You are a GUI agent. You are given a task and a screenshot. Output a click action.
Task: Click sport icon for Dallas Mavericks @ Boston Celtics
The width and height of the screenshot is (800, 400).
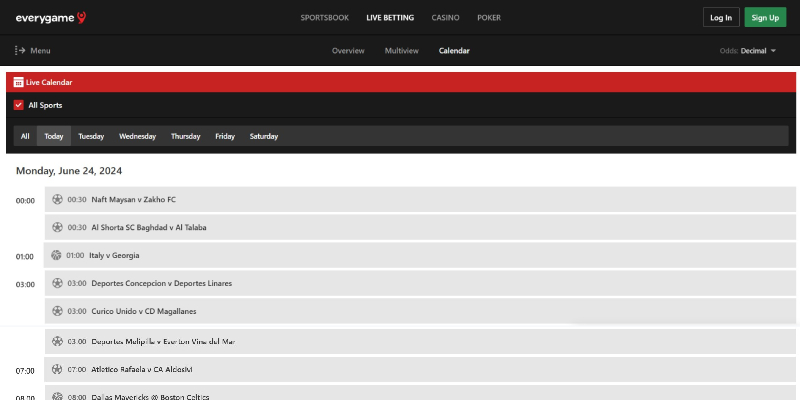(58, 396)
